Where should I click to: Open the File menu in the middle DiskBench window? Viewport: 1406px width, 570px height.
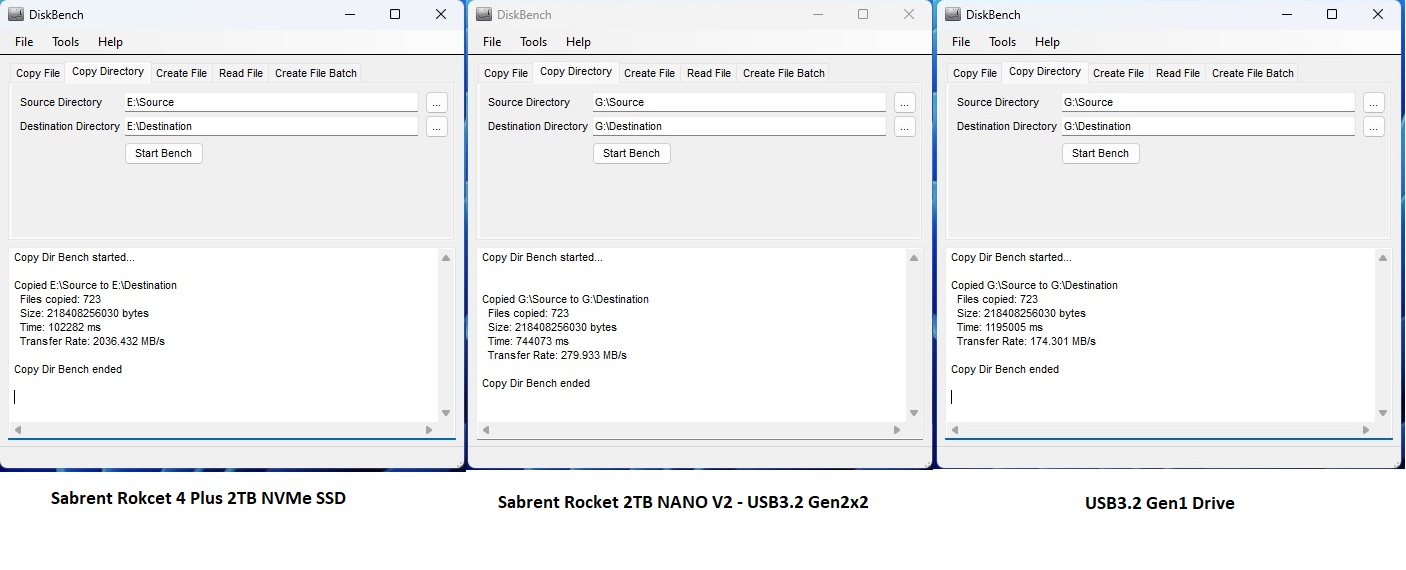tap(492, 42)
